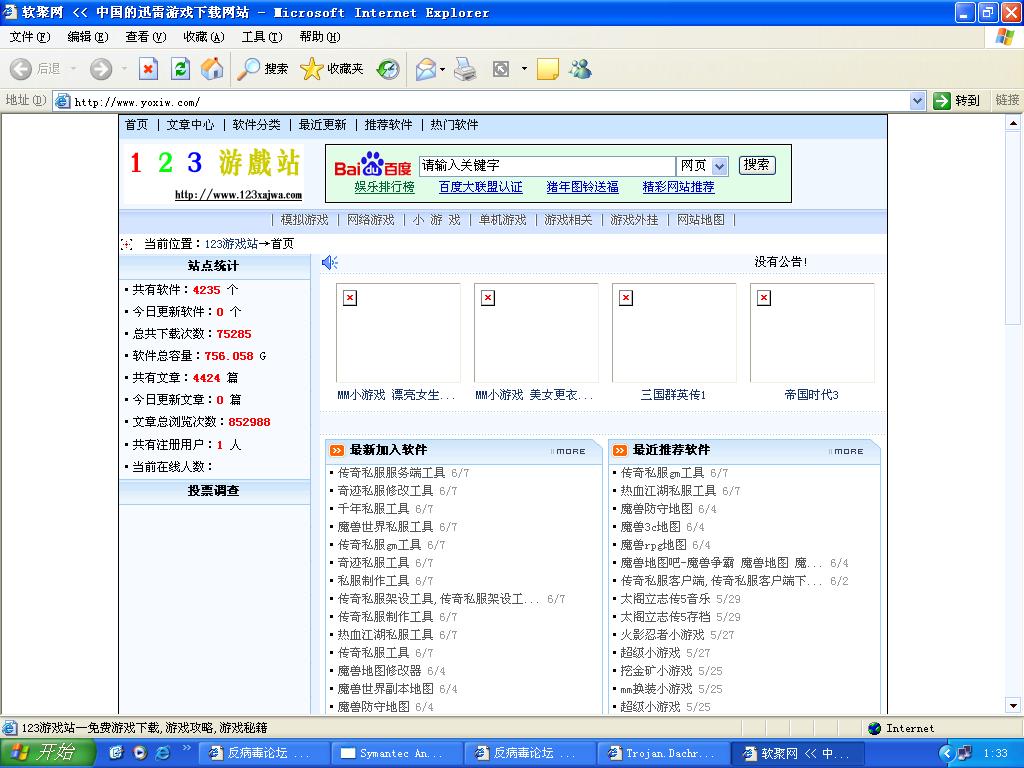Launch Internet Explorer quick launch icon
This screenshot has height=768, width=1024.
point(163,753)
